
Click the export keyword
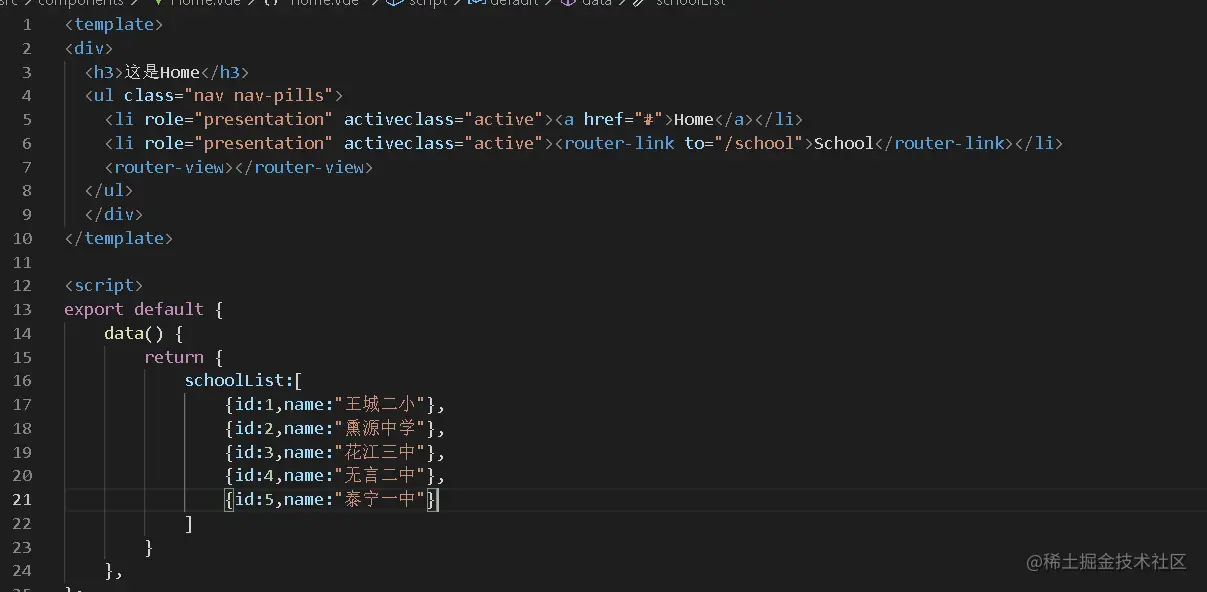pyautogui.click(x=94, y=309)
